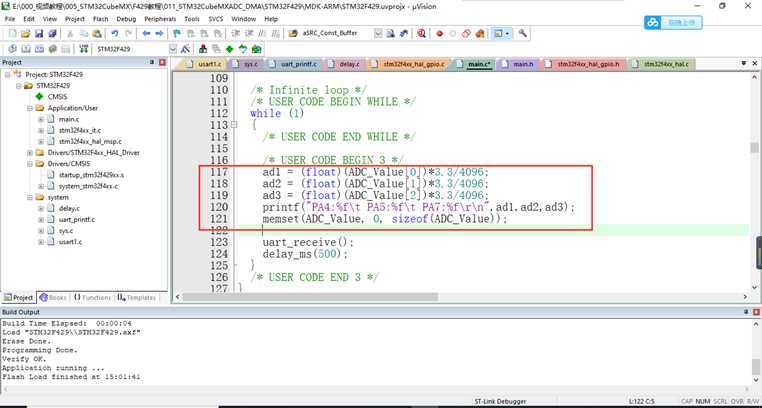Click the green diamond Run-Time Environment icon
Screen dimensions: 762x408
[x=229, y=49]
